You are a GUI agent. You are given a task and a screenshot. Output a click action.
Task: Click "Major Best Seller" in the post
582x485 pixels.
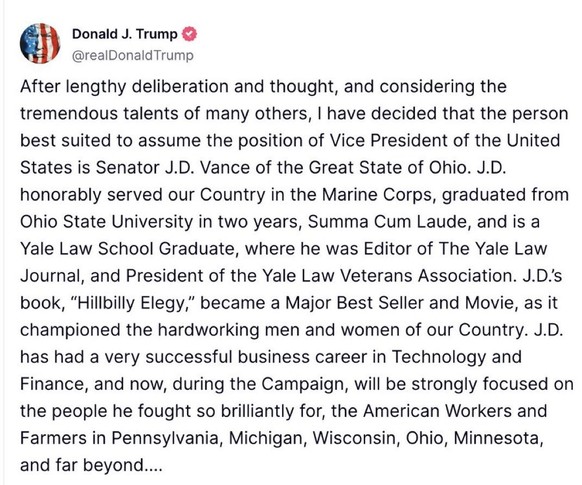tap(354, 303)
